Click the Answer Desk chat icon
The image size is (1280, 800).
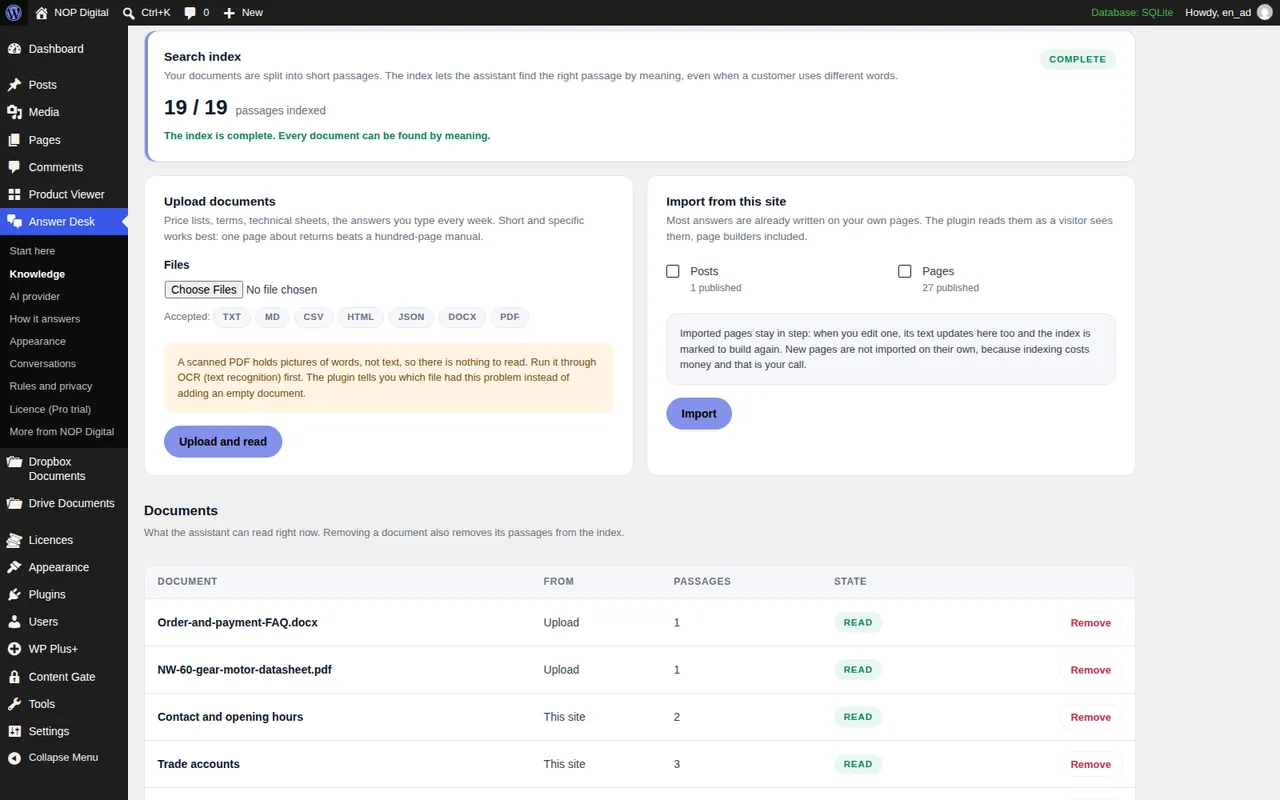[x=14, y=222]
